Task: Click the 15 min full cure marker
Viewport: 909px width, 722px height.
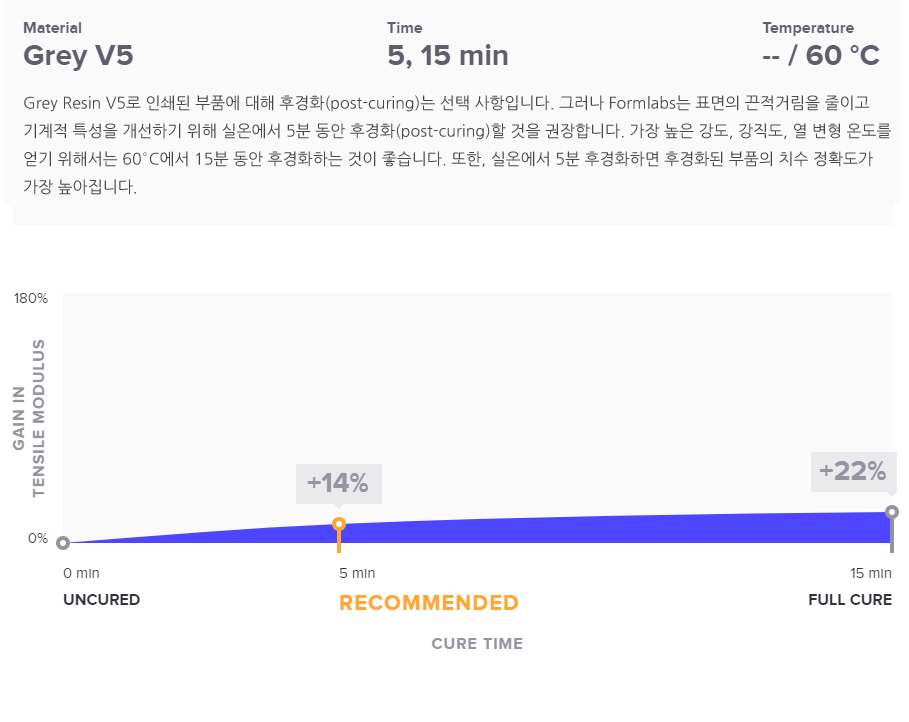Action: 892,511
